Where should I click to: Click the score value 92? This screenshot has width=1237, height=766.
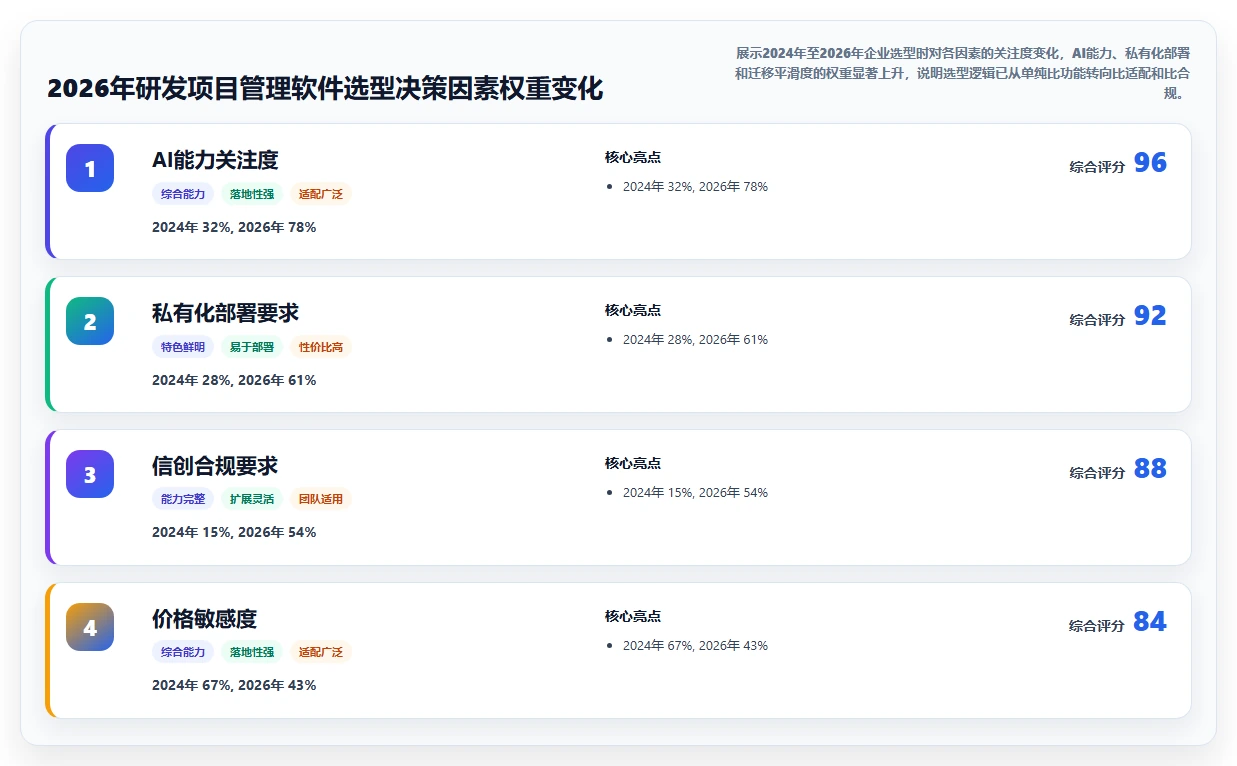click(x=1150, y=316)
